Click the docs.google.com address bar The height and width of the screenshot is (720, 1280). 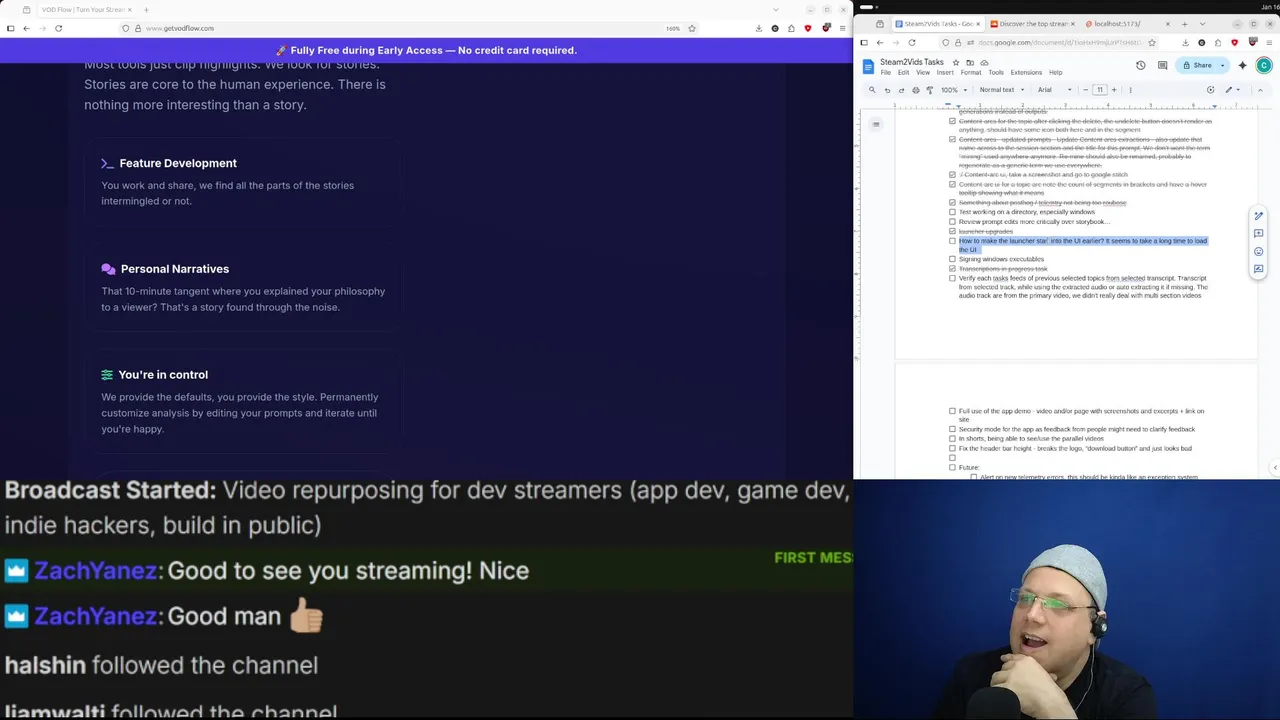1050,42
